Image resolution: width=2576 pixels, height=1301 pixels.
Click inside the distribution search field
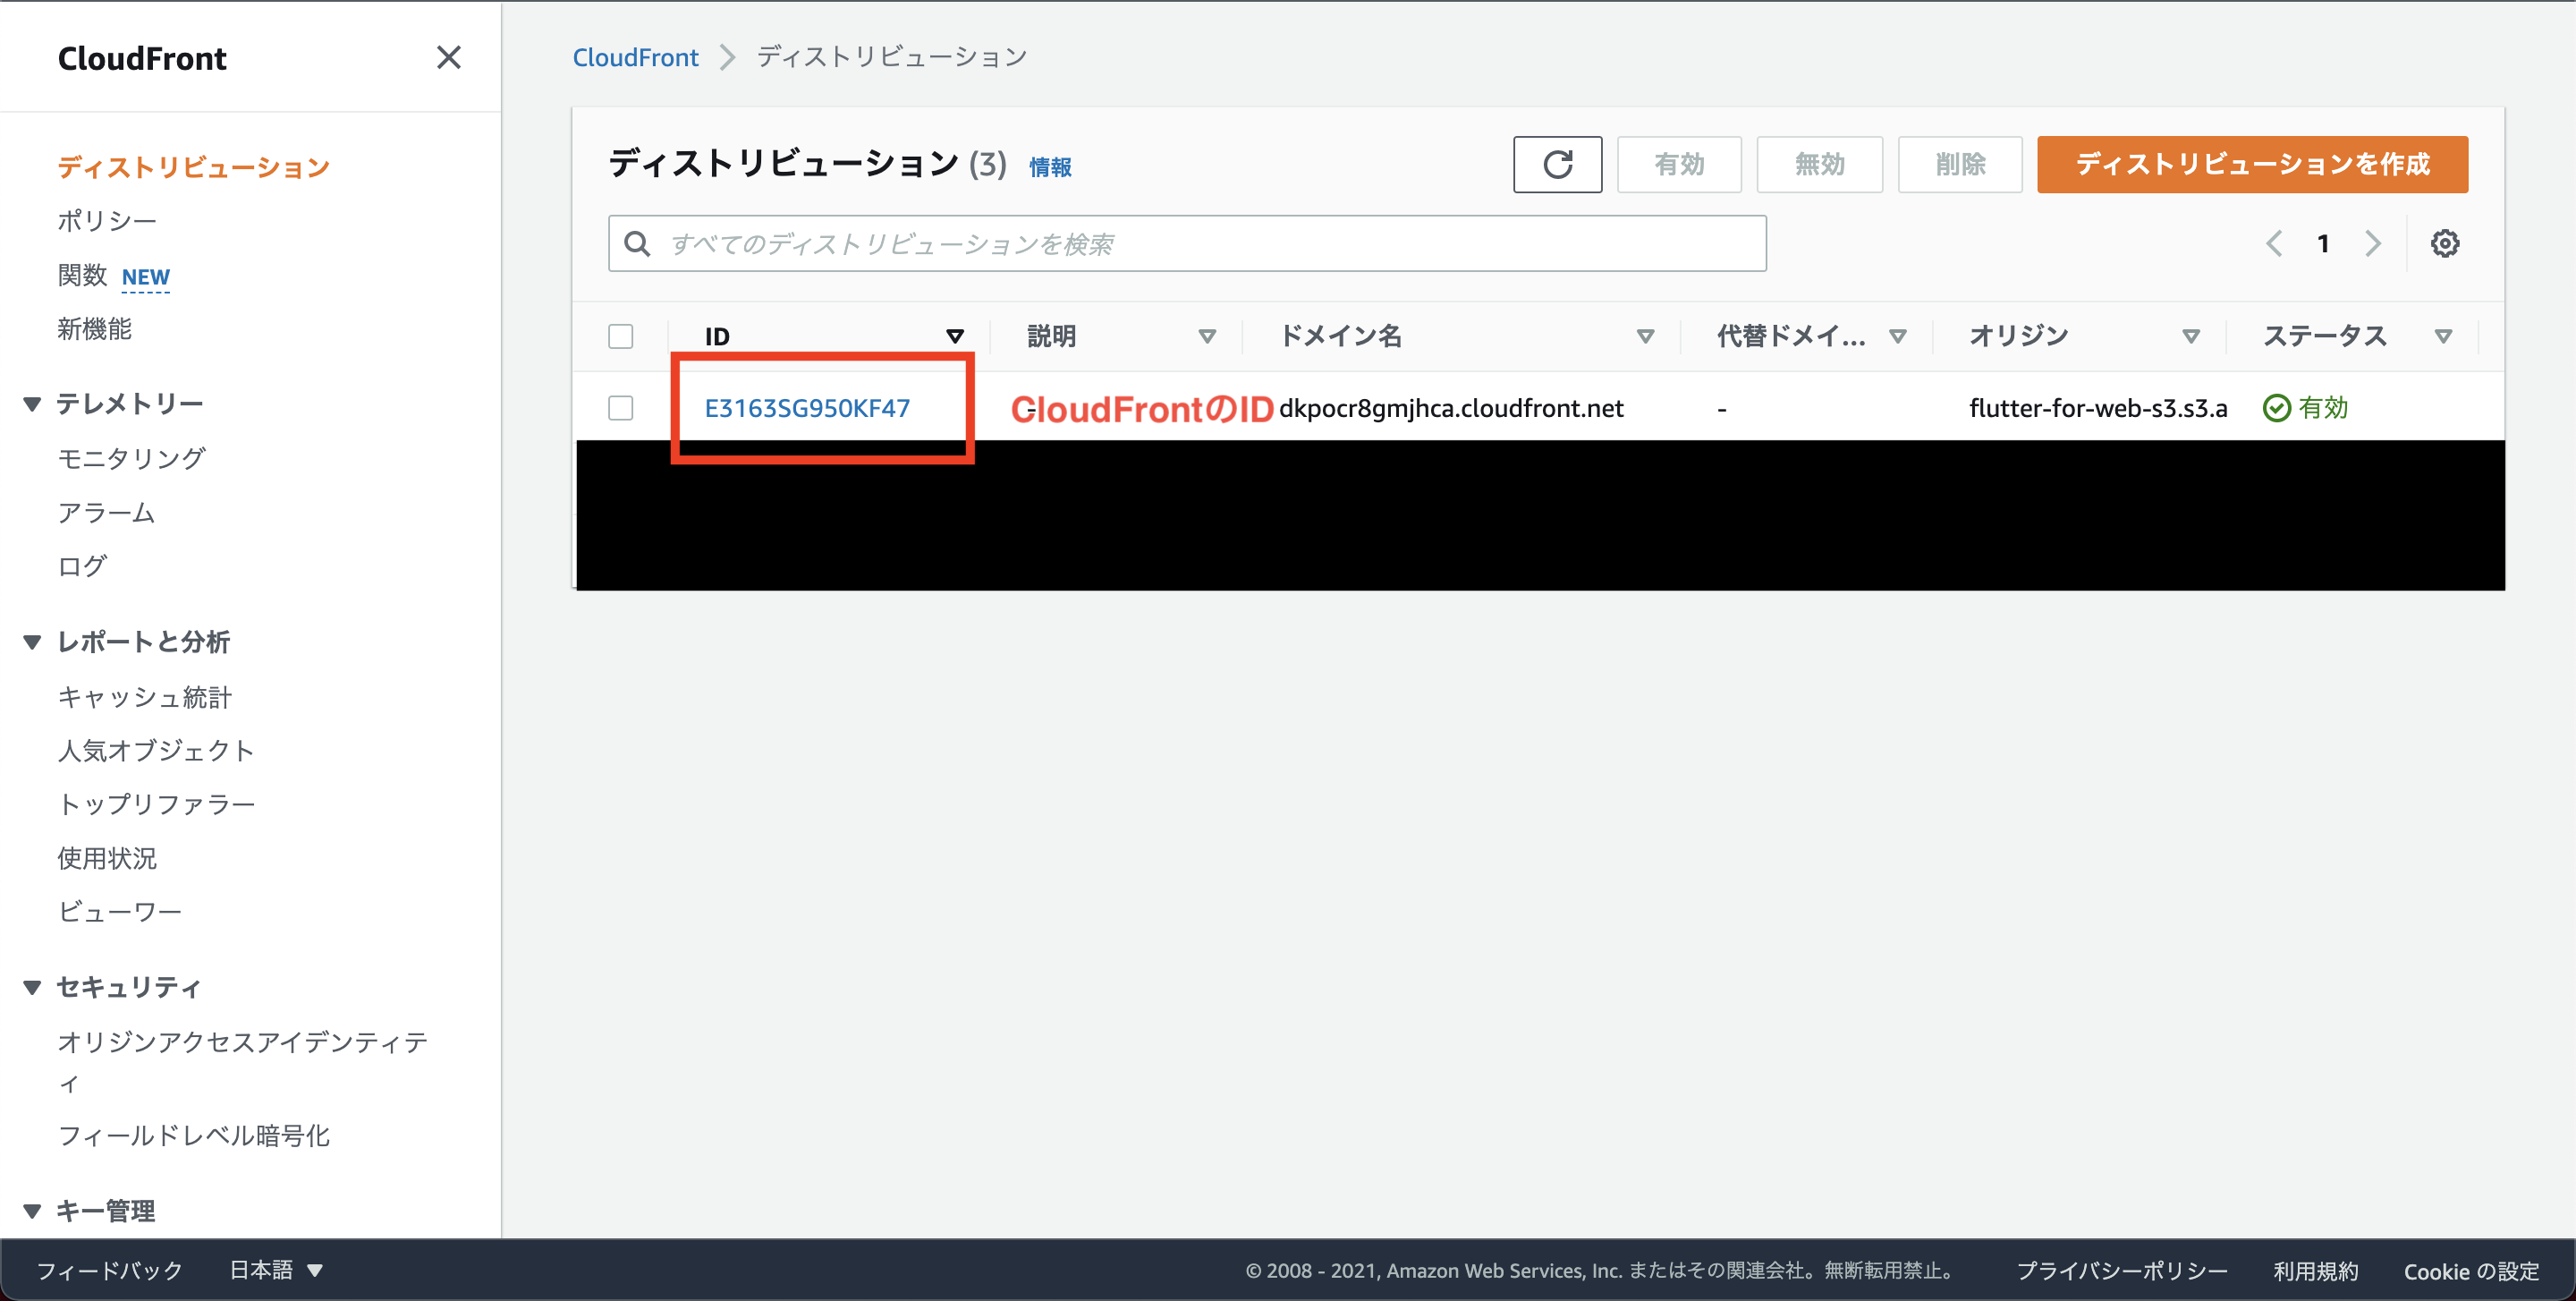click(x=1100, y=242)
